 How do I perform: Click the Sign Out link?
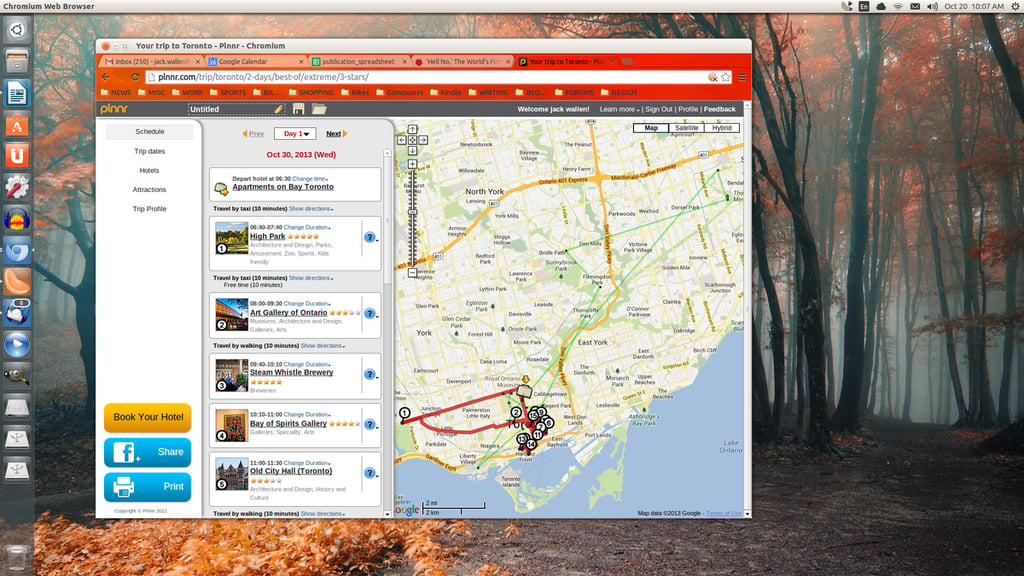[658, 109]
